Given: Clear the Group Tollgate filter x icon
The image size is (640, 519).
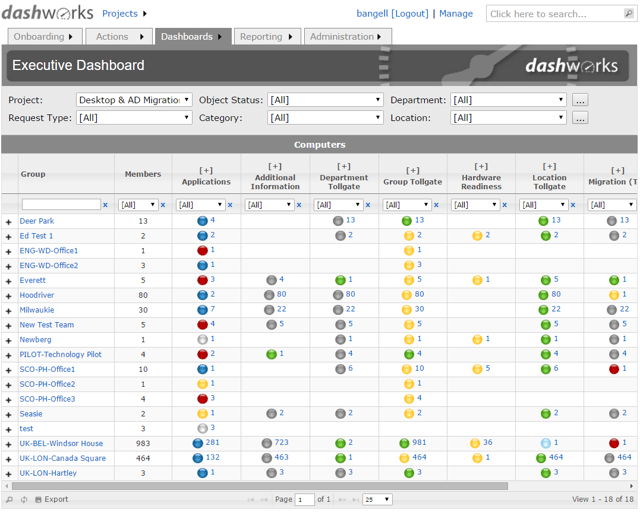Looking at the screenshot, I should [x=436, y=205].
